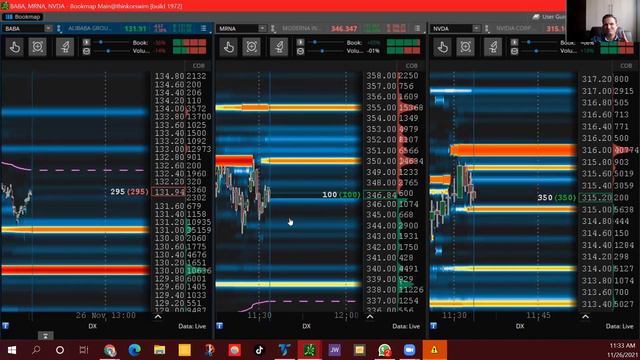The image size is (640, 360).
Task: Open the JW app in taskbar
Action: 334,350
